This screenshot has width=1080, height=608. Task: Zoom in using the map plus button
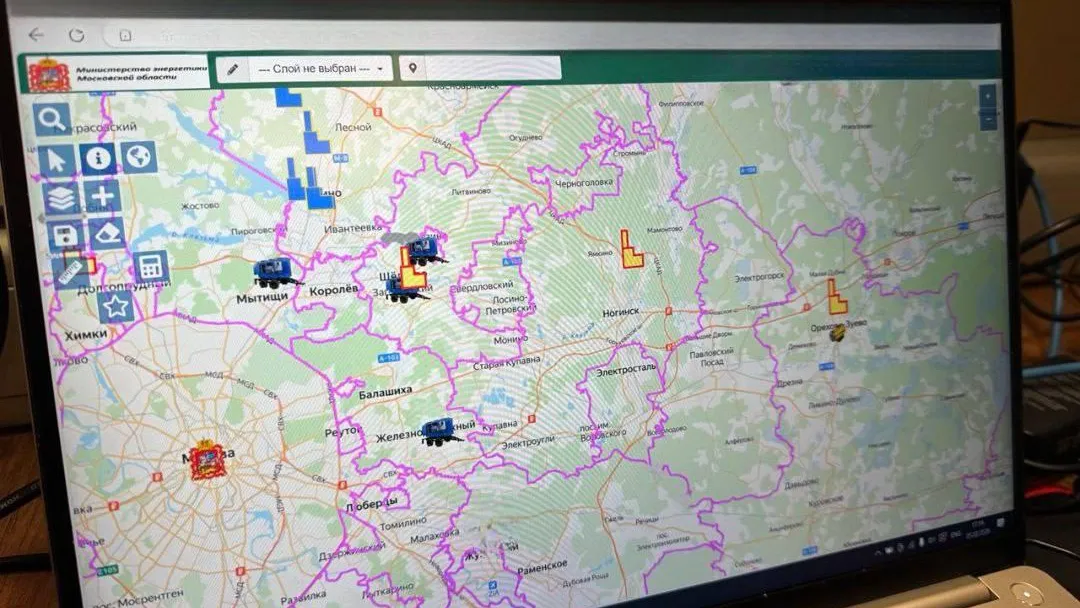click(988, 97)
